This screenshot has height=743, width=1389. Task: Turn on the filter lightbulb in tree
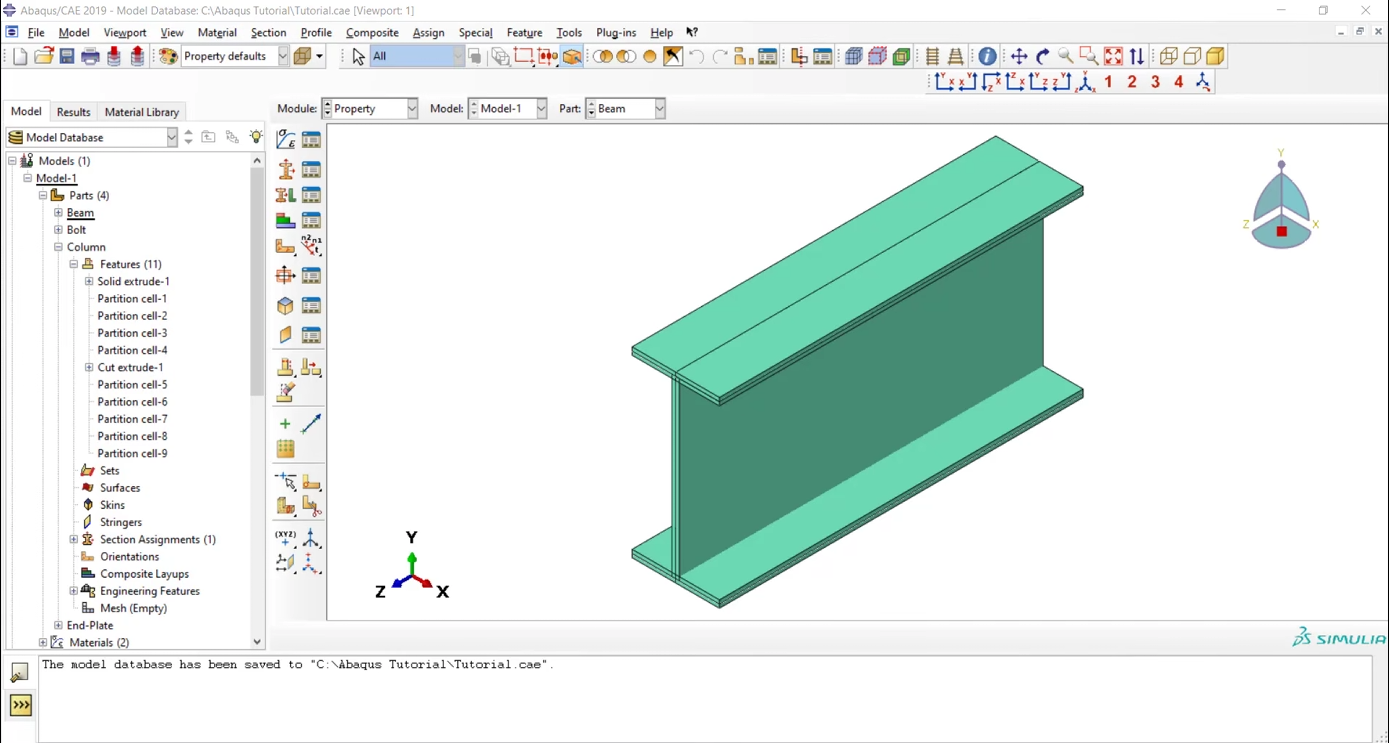tap(256, 137)
